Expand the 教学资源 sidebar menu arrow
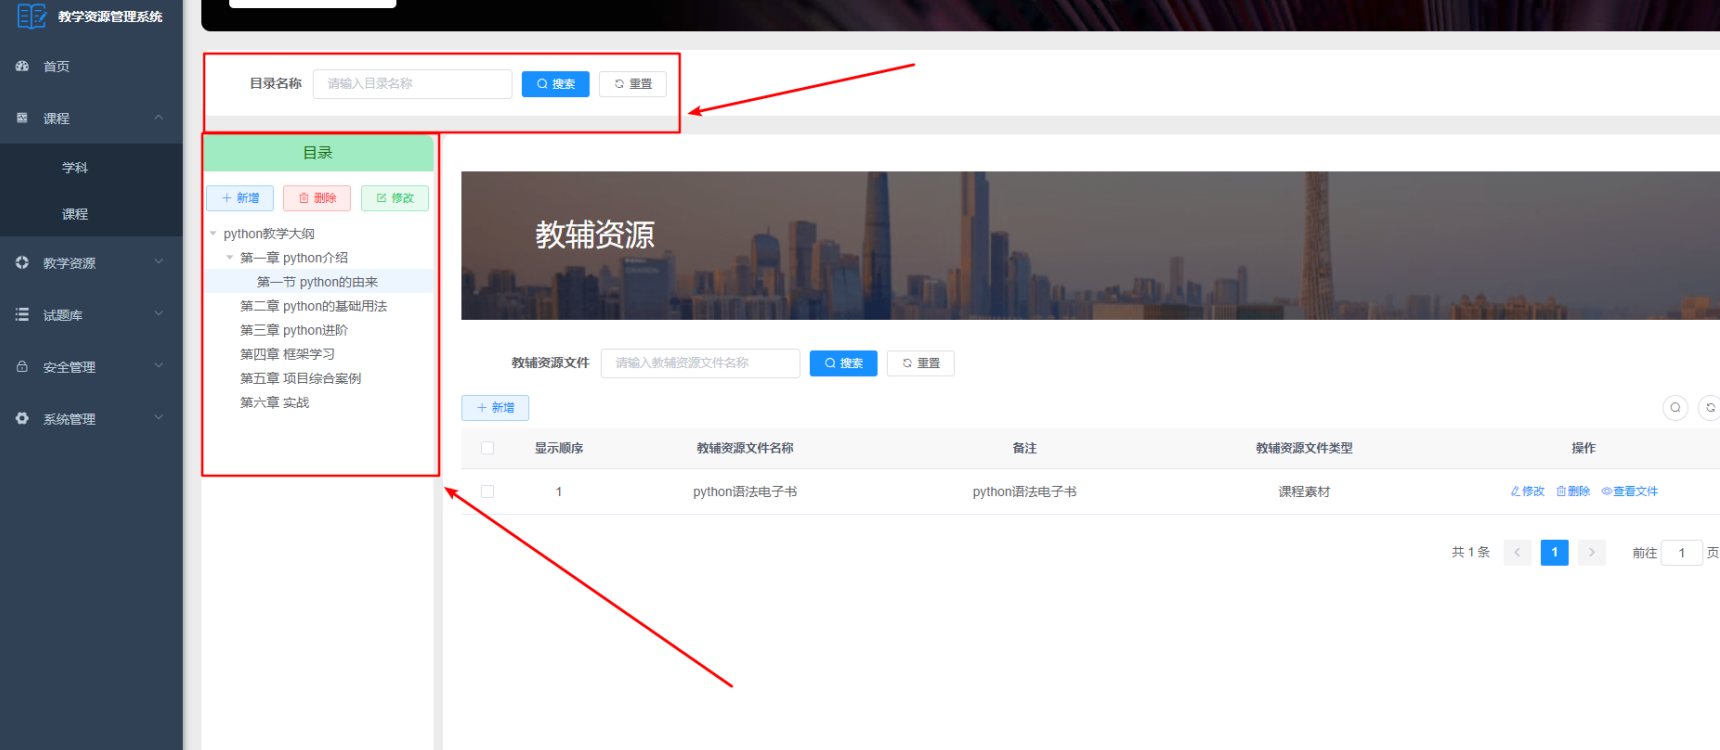This screenshot has width=1720, height=750. 158,262
